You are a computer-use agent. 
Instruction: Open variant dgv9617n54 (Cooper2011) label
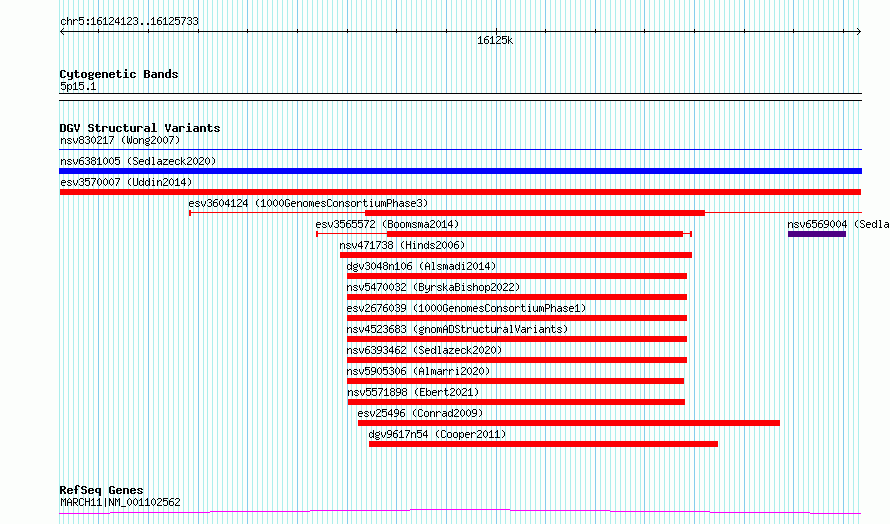pyautogui.click(x=437, y=434)
